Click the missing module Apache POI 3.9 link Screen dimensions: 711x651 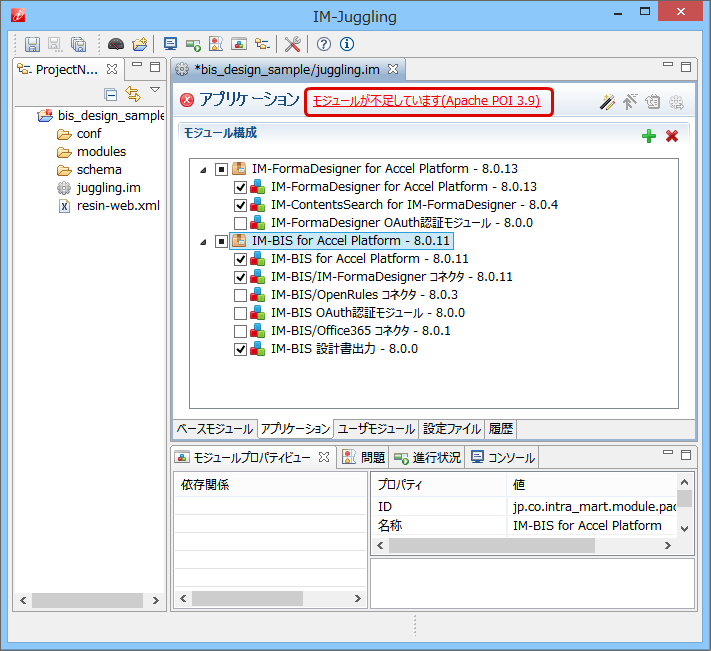point(426,101)
